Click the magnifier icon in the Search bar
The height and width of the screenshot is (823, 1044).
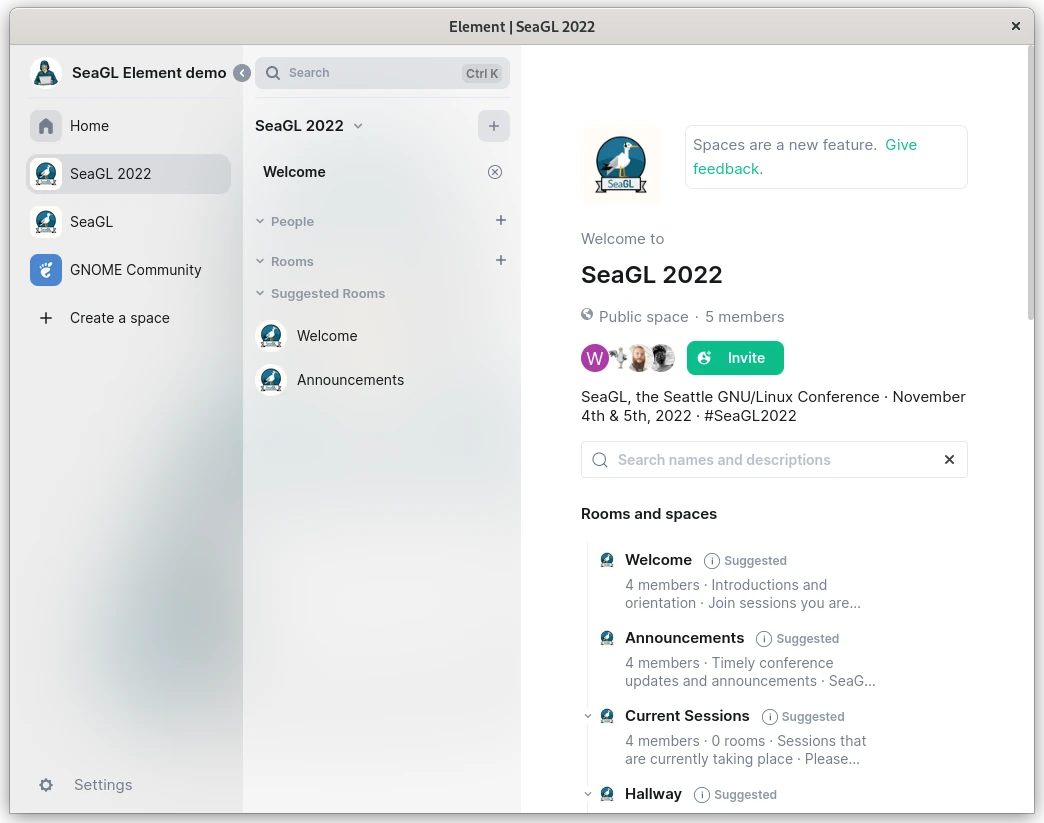[273, 73]
